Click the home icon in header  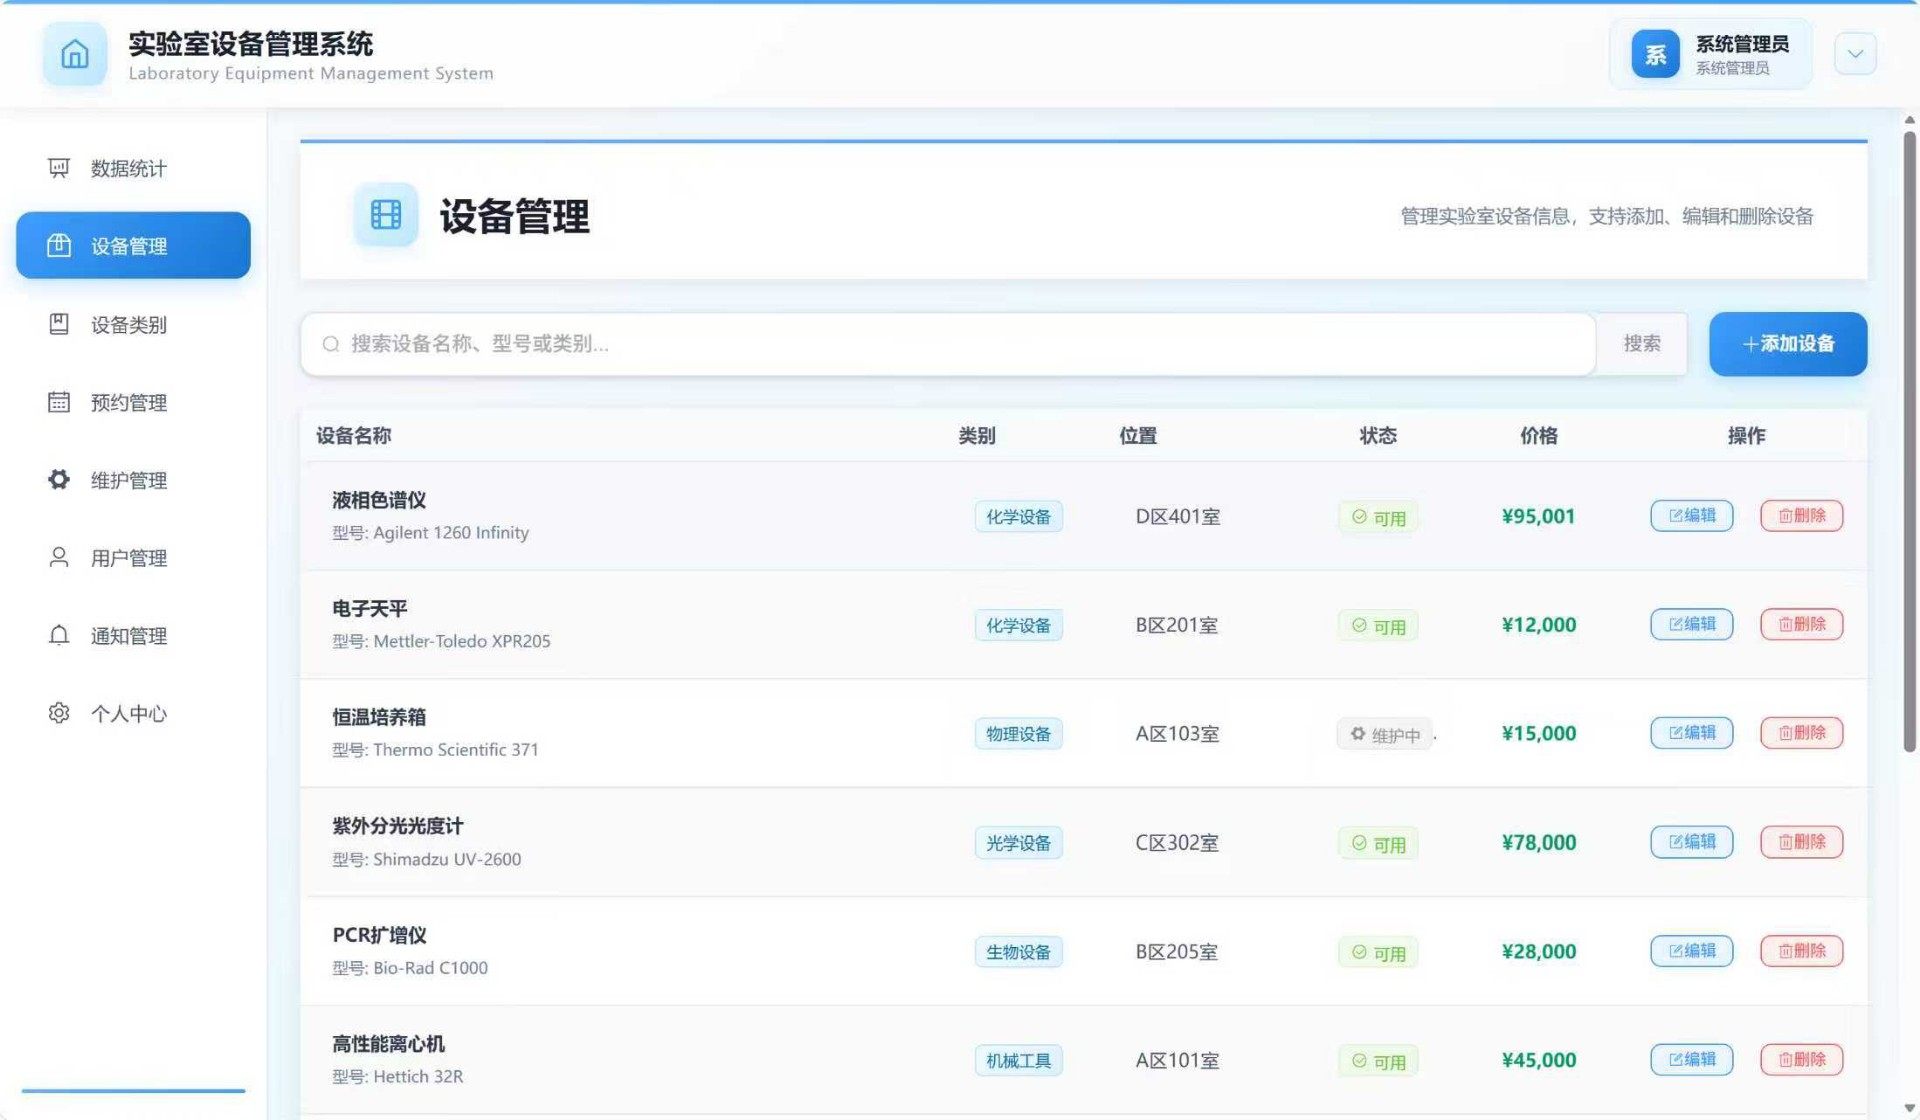click(75, 54)
